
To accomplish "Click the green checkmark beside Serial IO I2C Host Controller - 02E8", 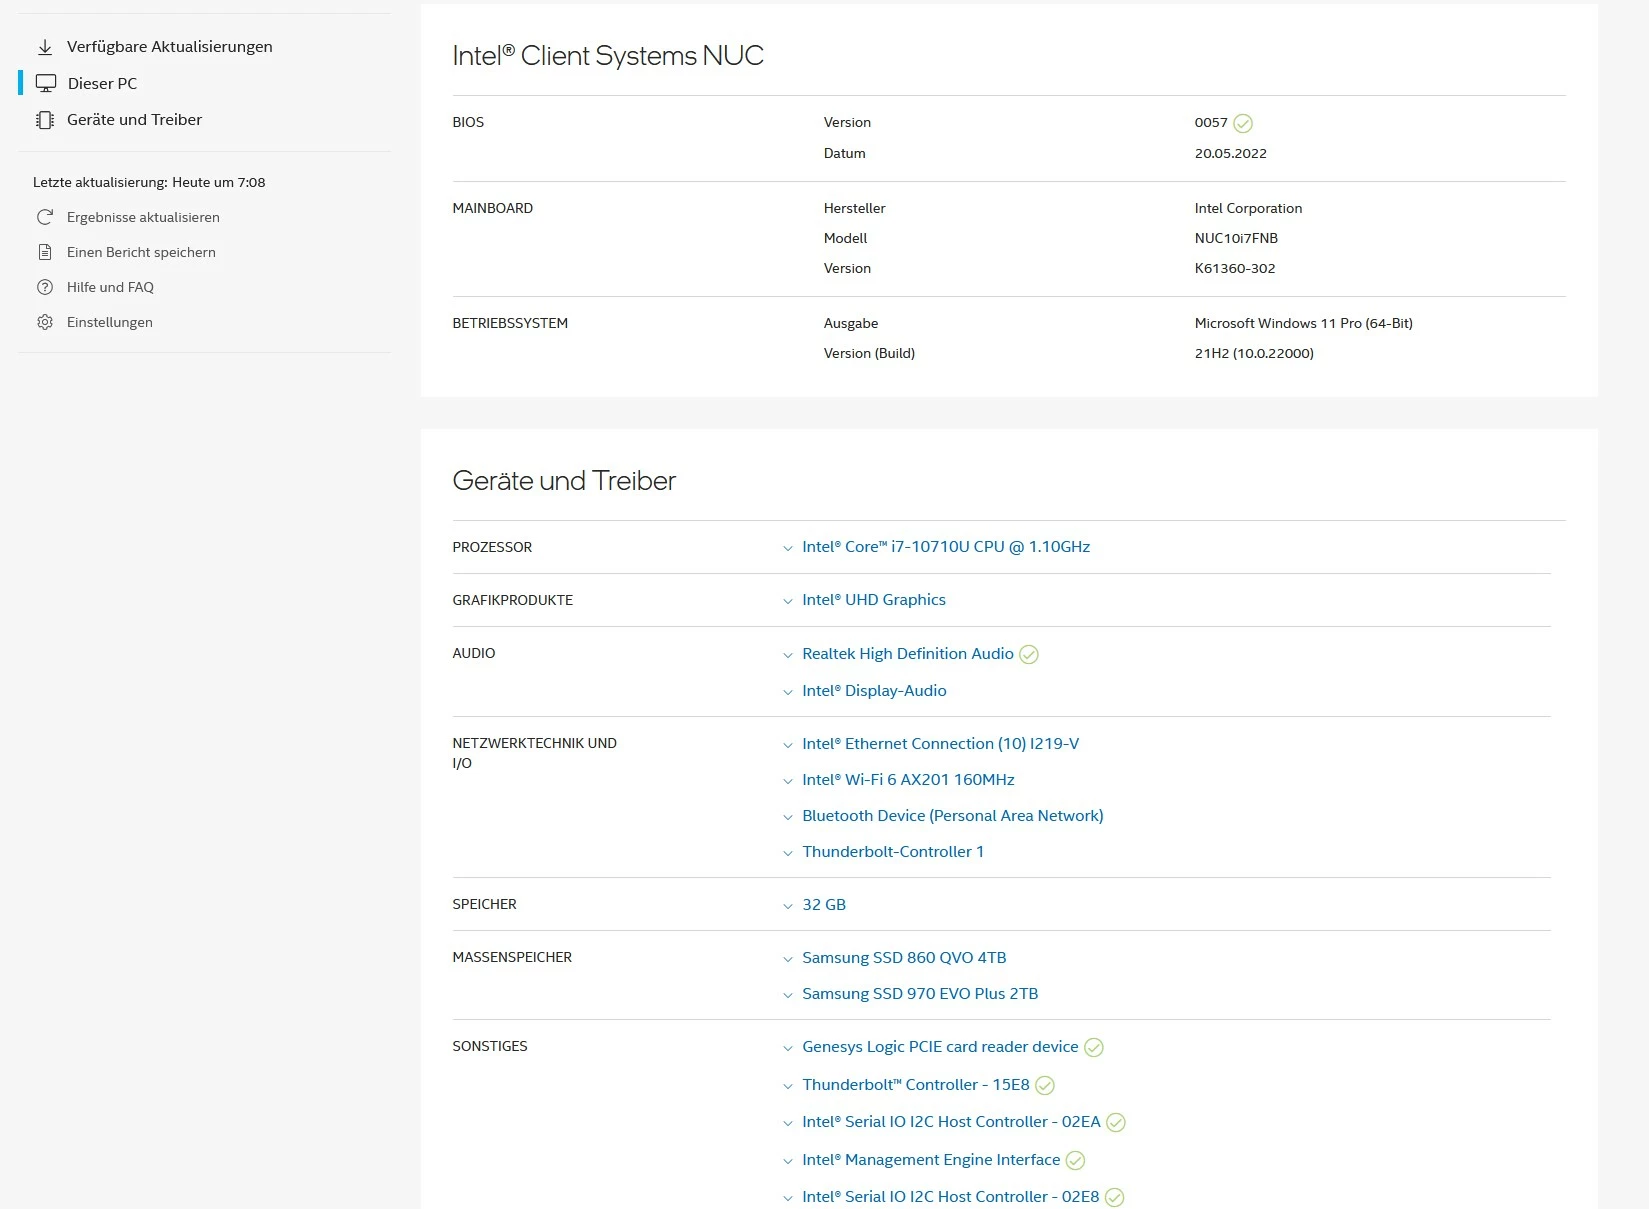I will coord(1115,1198).
